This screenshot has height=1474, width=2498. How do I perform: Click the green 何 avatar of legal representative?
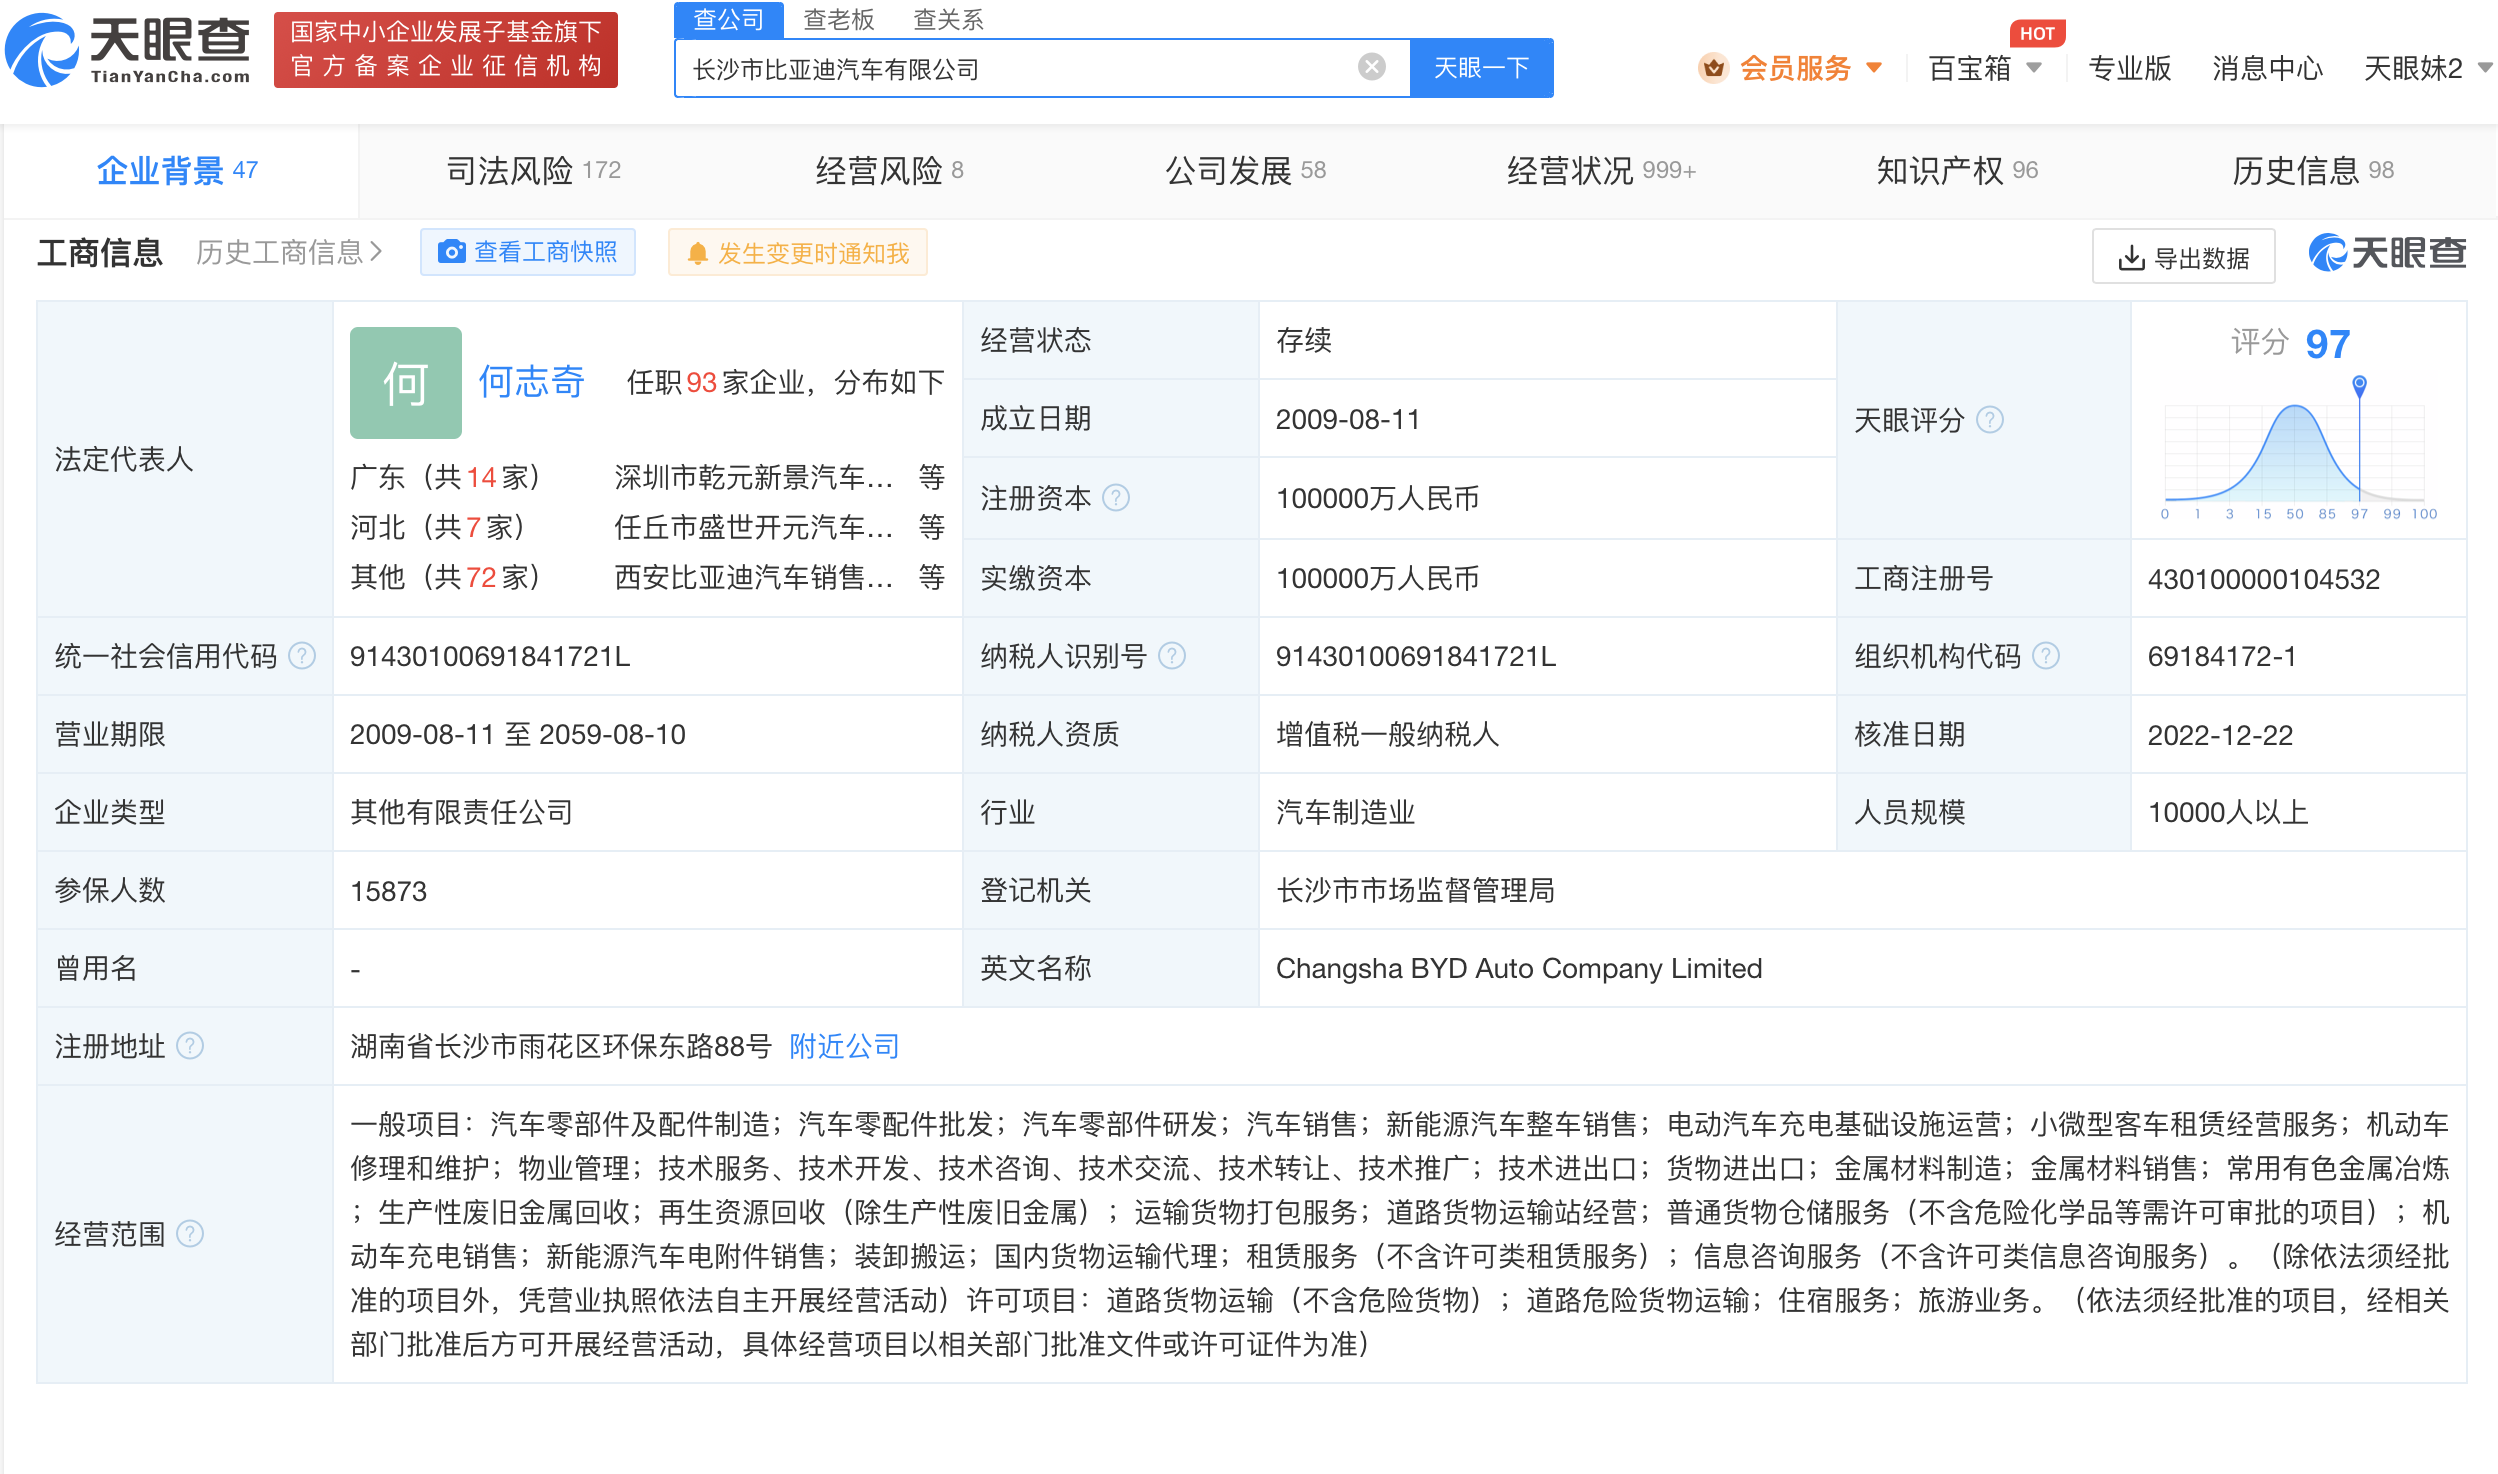(406, 383)
